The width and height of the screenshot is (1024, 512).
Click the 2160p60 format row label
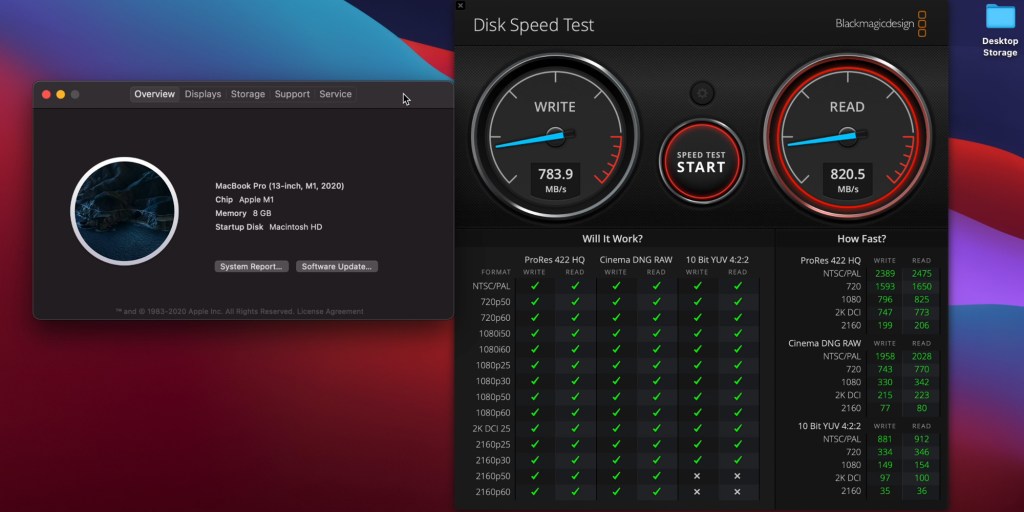[494, 492]
